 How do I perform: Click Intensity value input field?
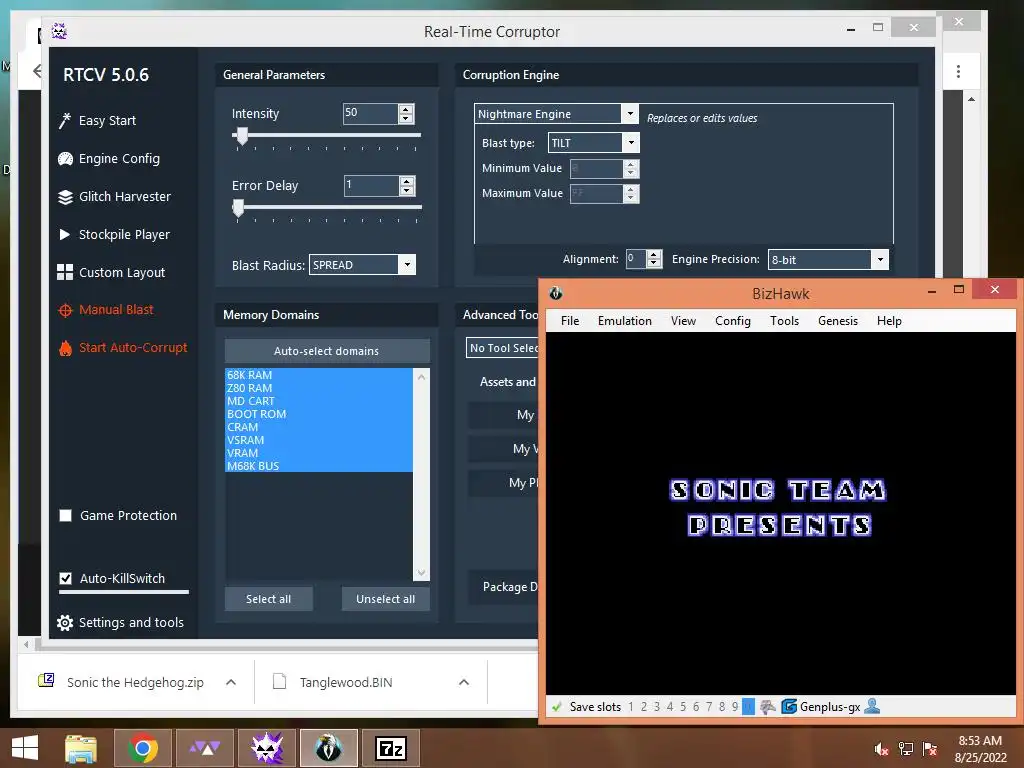tap(370, 113)
